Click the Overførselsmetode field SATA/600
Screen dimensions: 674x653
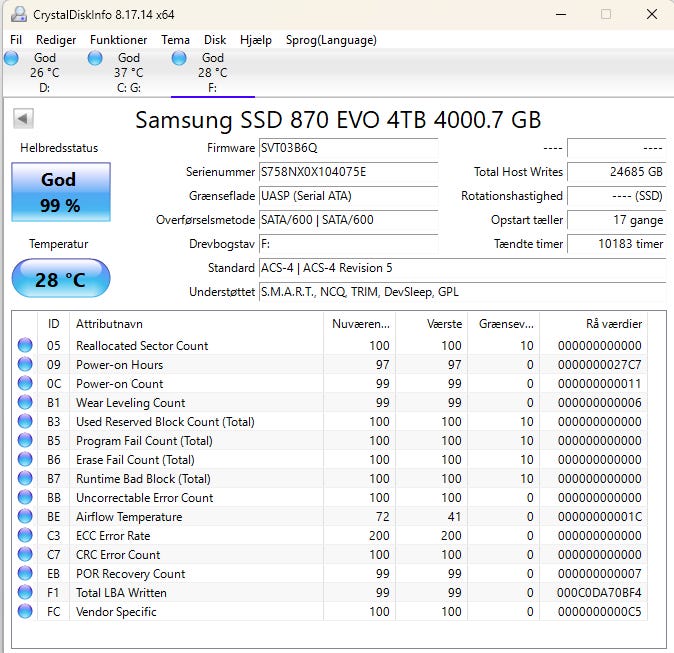point(349,220)
